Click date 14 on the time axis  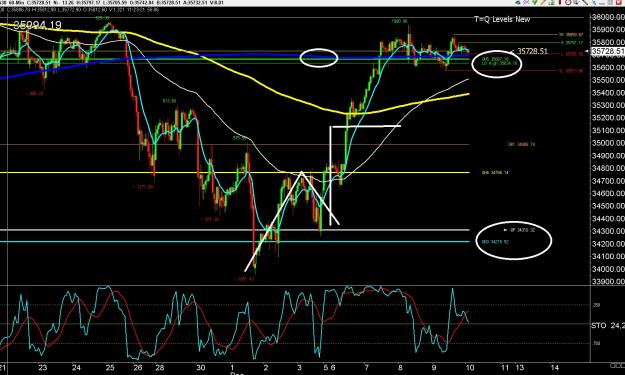[x=554, y=368]
